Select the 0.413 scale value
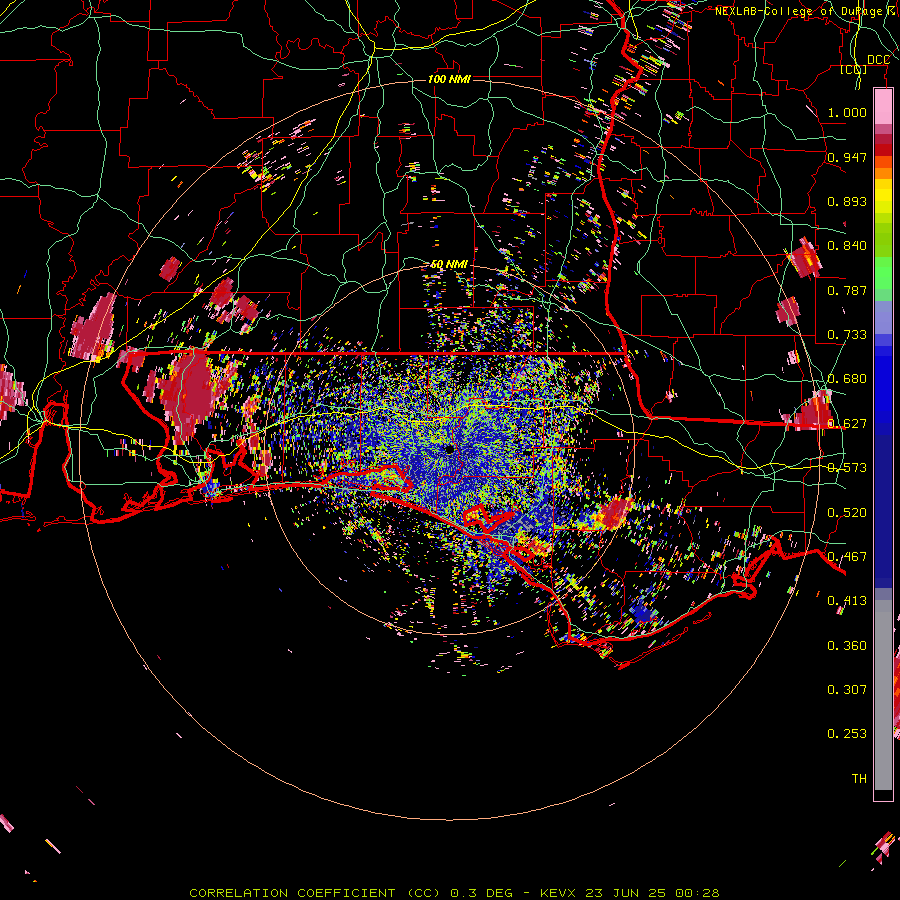This screenshot has width=900, height=900. 847,601
